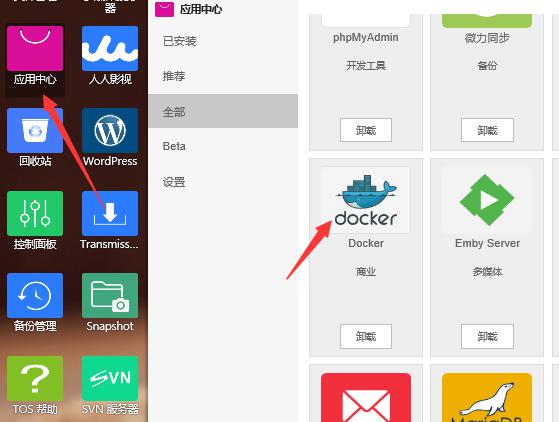Uninstall Emby Server via 卸载 button
559x422 pixels.
(x=487, y=336)
